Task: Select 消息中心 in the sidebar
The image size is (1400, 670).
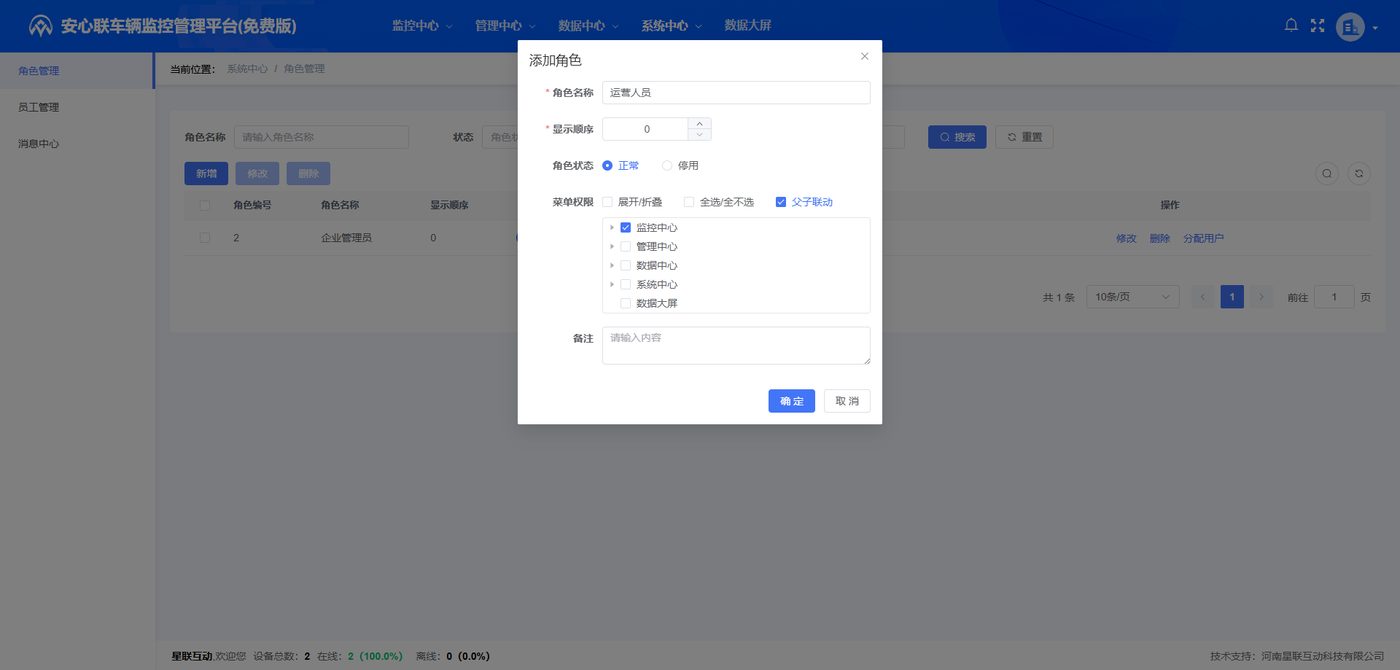Action: click(77, 143)
